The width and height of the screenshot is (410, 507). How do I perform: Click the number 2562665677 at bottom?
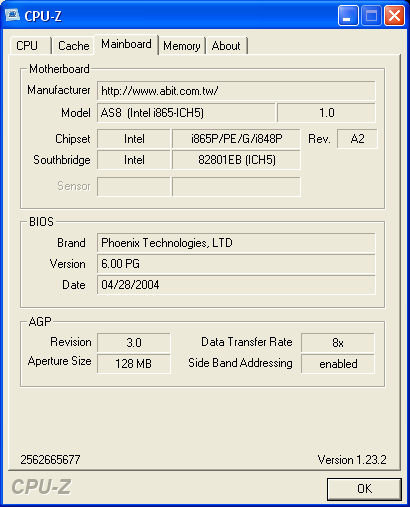coord(50,460)
